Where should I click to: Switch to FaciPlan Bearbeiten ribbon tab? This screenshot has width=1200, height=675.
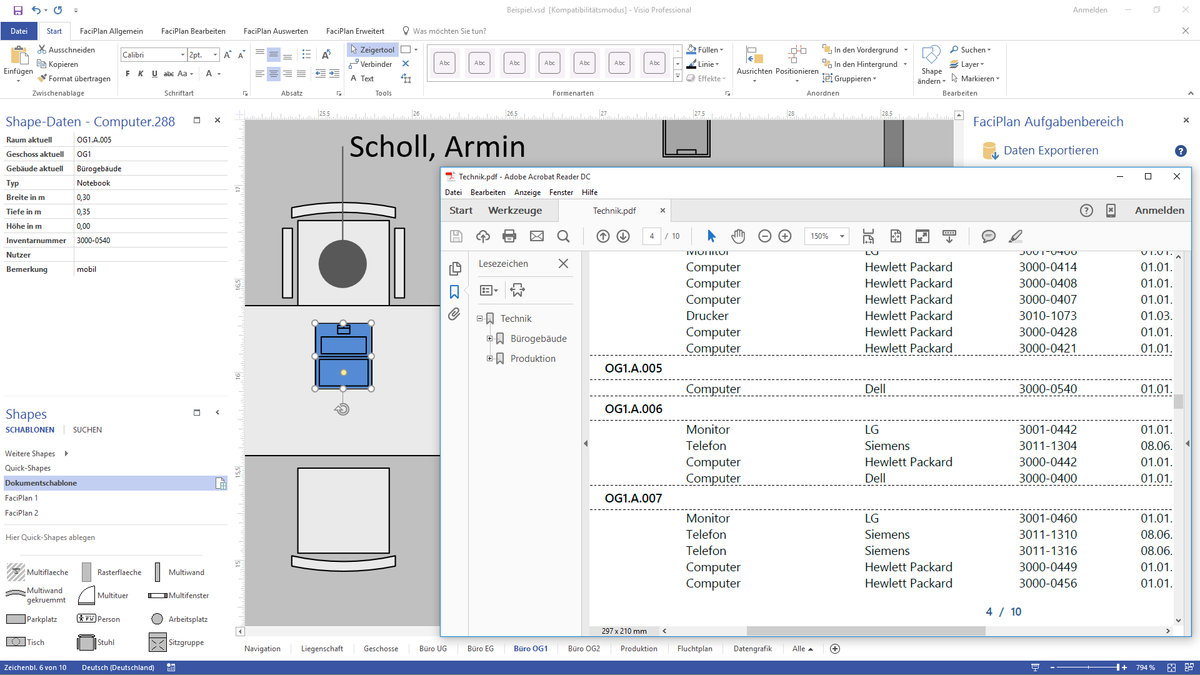(x=195, y=31)
